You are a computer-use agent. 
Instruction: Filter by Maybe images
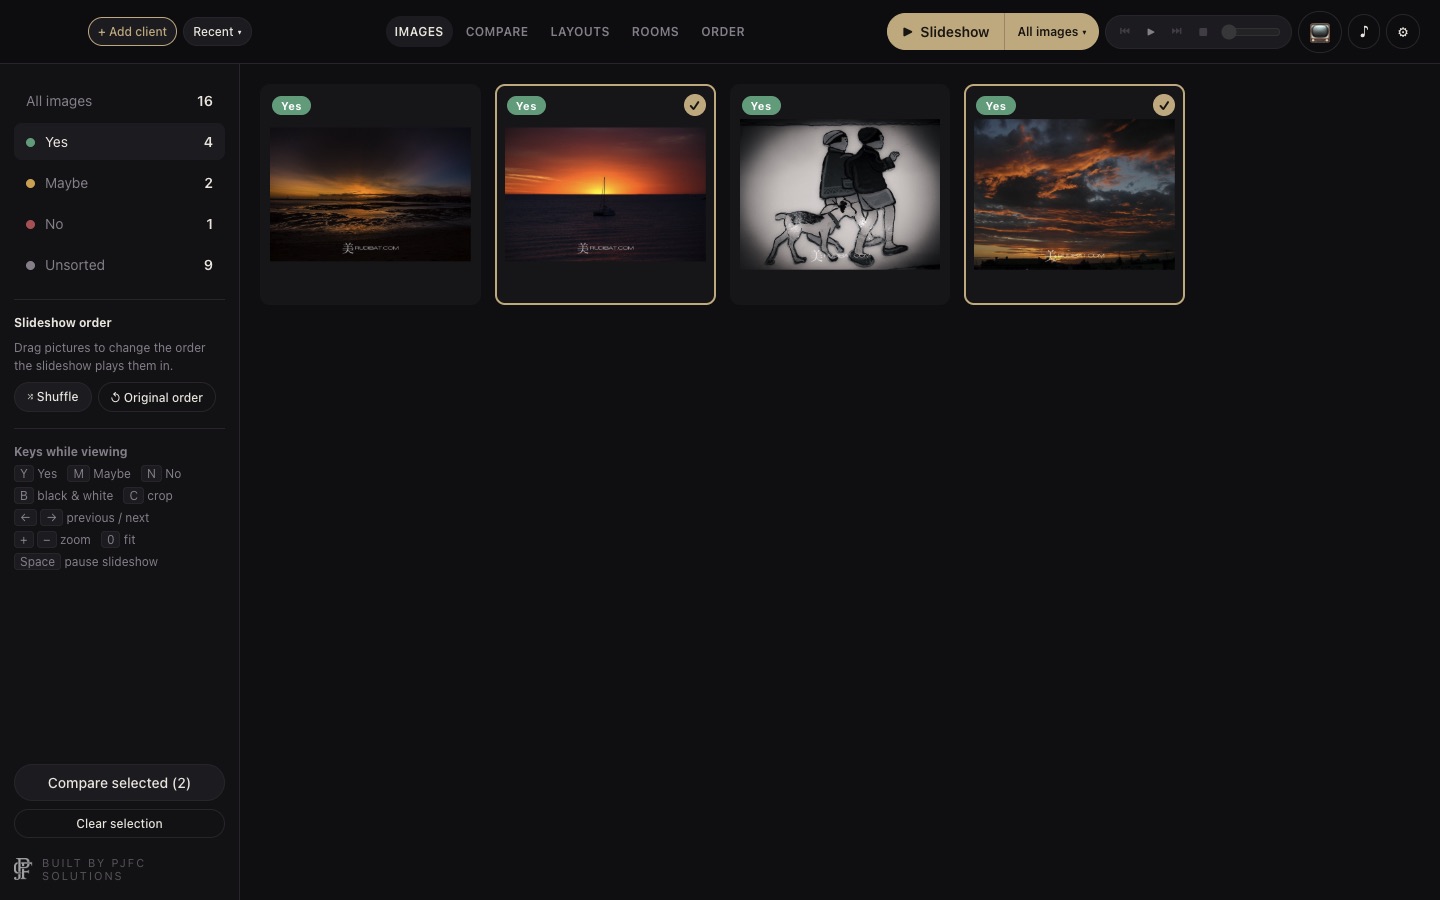pos(119,183)
